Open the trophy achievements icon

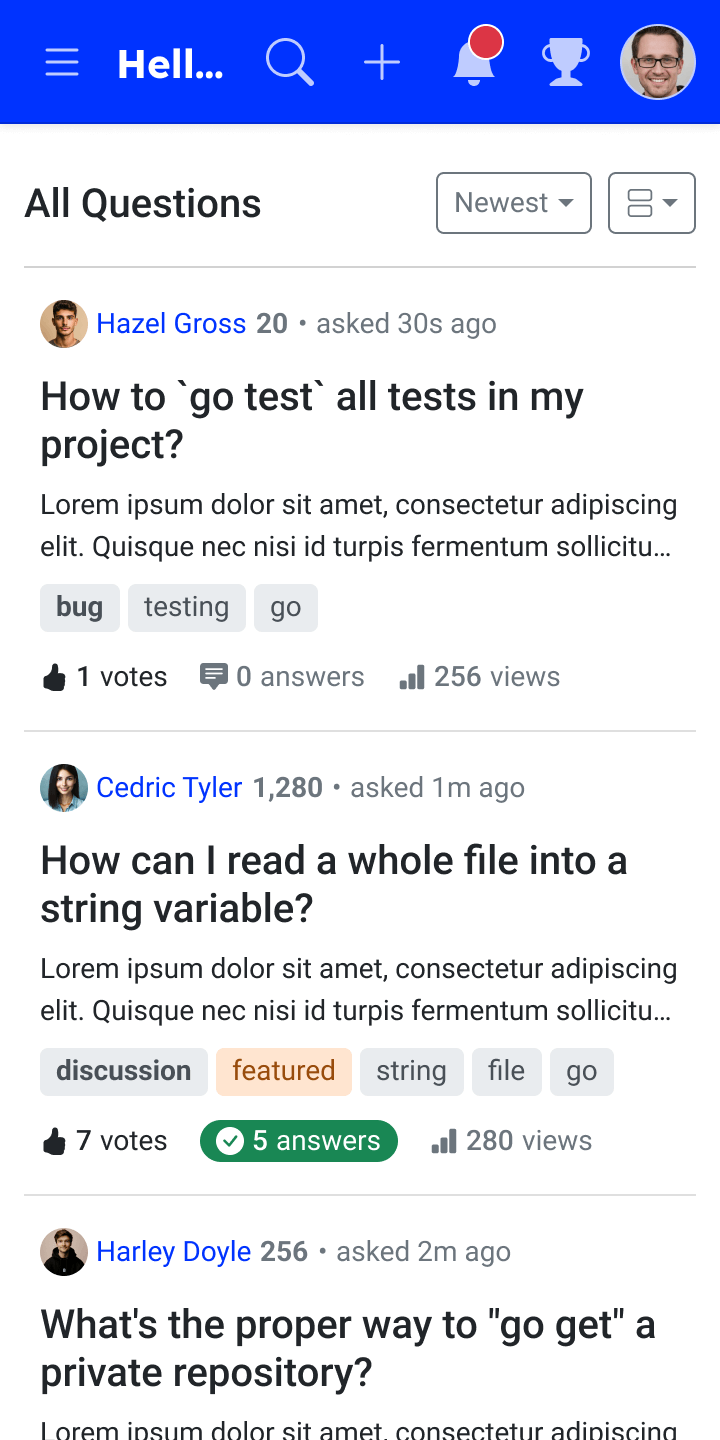(566, 62)
